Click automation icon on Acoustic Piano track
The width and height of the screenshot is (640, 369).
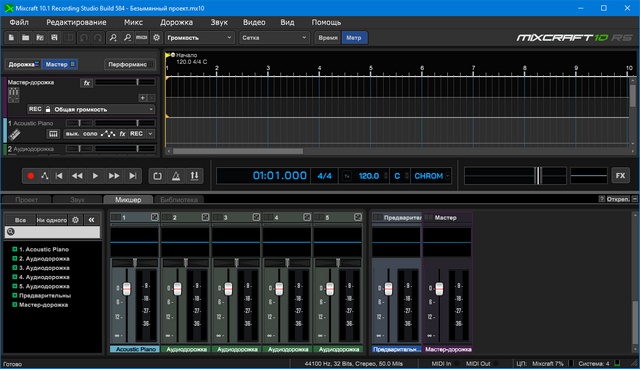tap(108, 133)
